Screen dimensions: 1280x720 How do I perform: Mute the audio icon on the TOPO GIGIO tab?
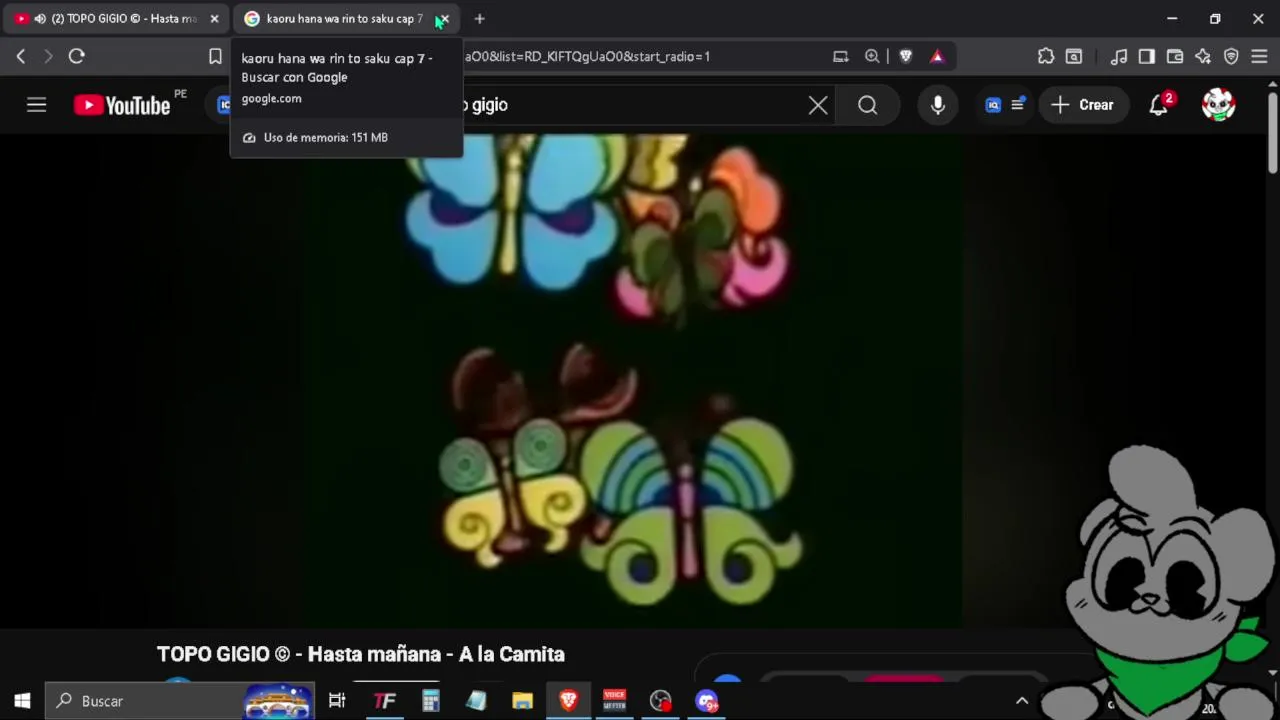pyautogui.click(x=40, y=19)
